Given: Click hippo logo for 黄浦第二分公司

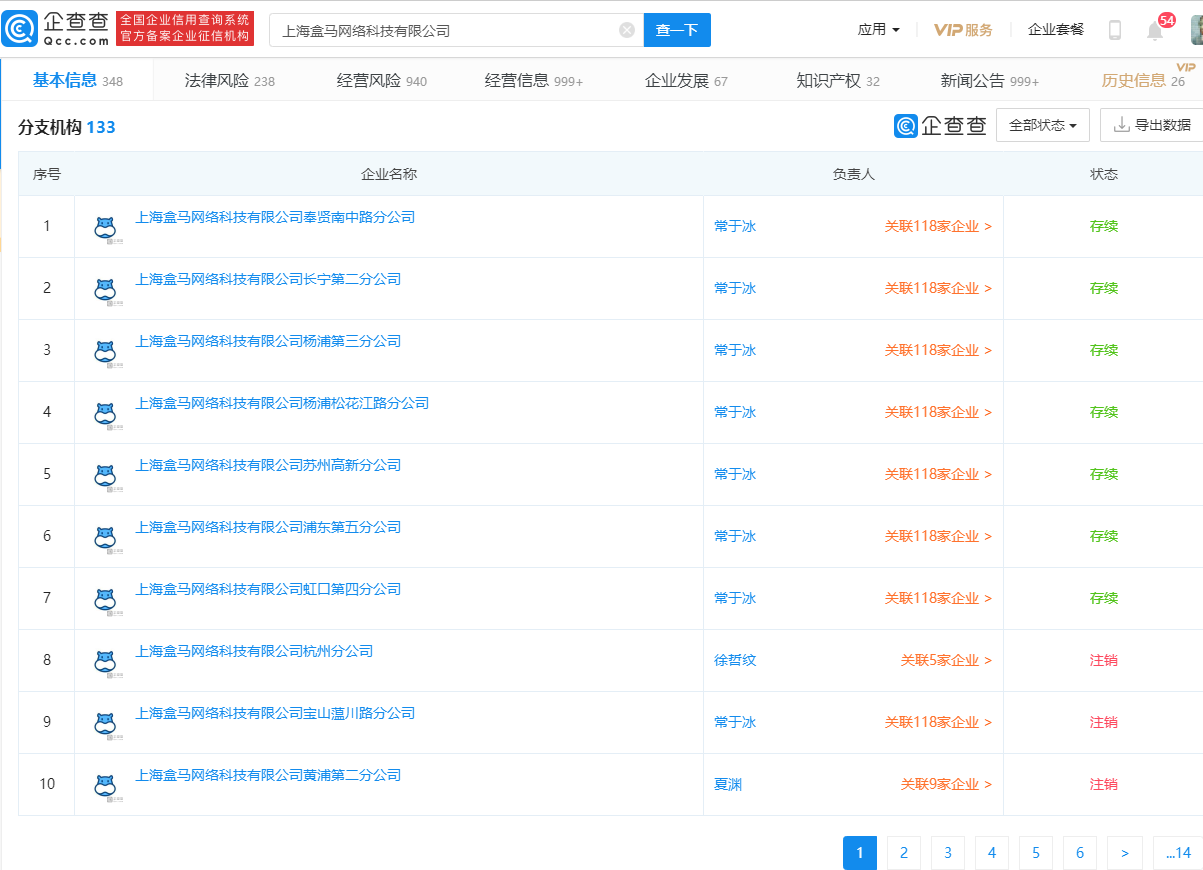Looking at the screenshot, I should pyautogui.click(x=105, y=786).
